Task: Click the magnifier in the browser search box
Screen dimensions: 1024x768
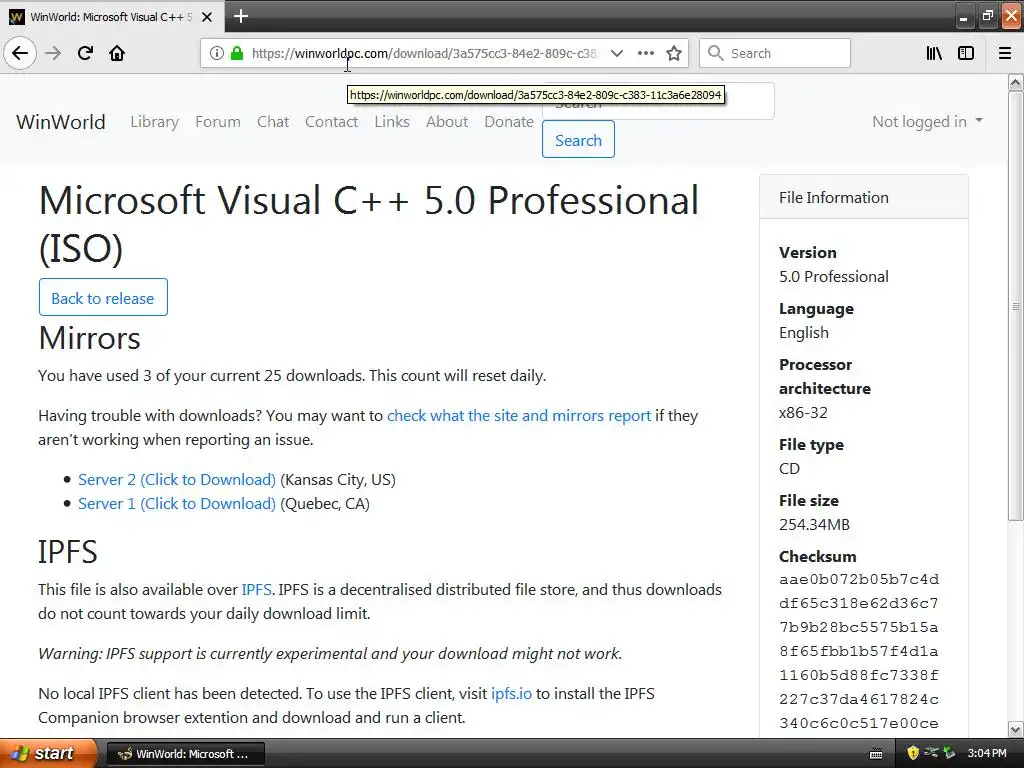Action: click(716, 53)
